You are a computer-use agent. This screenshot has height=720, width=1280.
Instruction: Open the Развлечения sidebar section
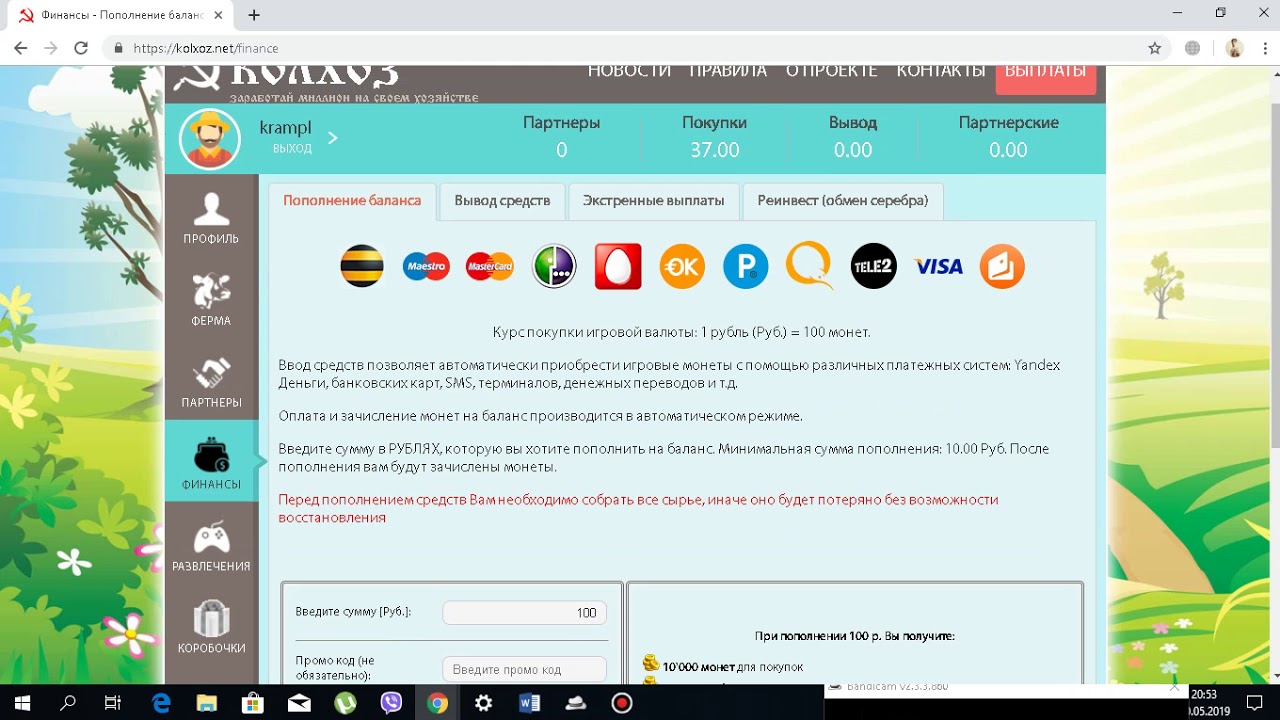click(211, 544)
